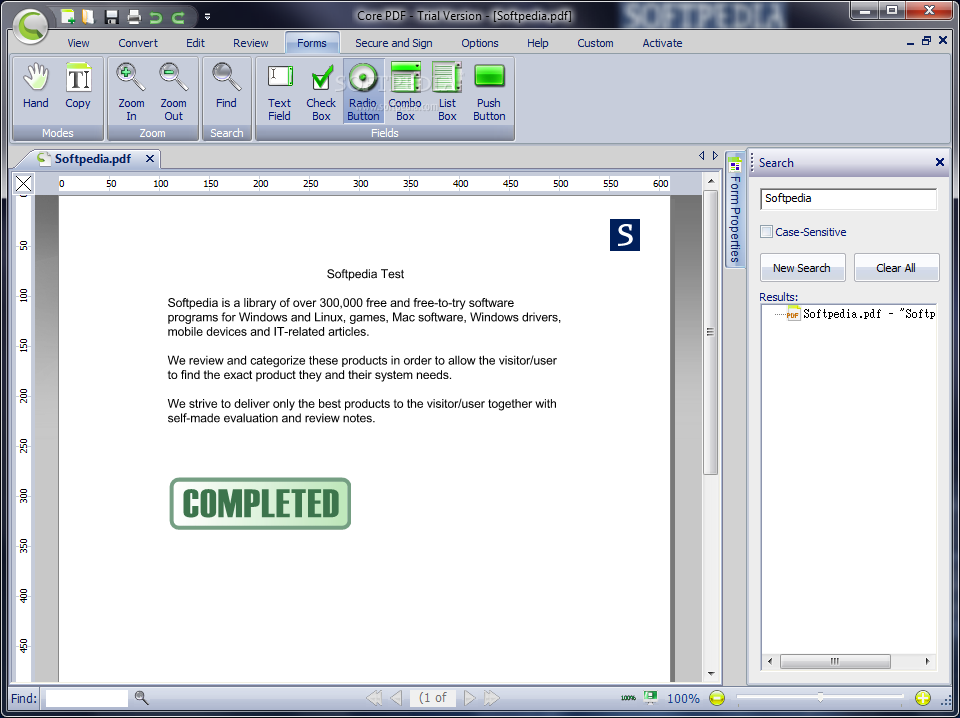
Task: Select the Softpedia.pdf document tab
Action: pyautogui.click(x=92, y=159)
